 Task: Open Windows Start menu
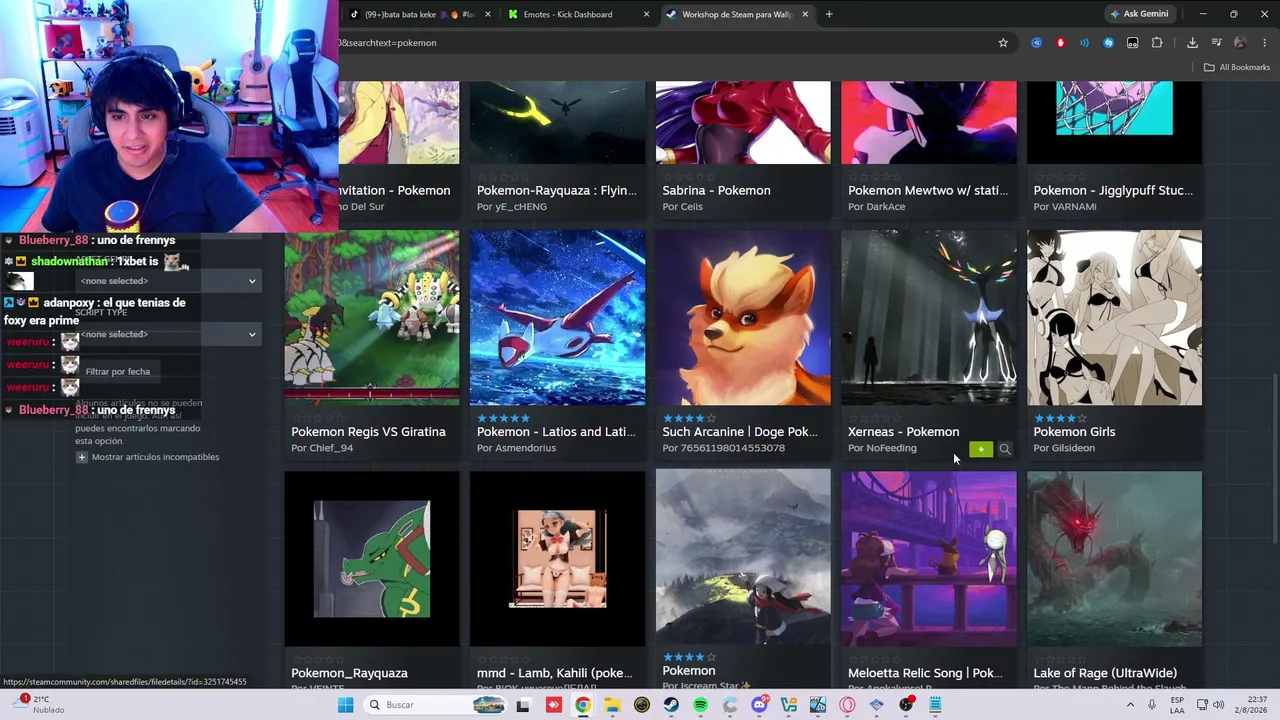pos(345,705)
